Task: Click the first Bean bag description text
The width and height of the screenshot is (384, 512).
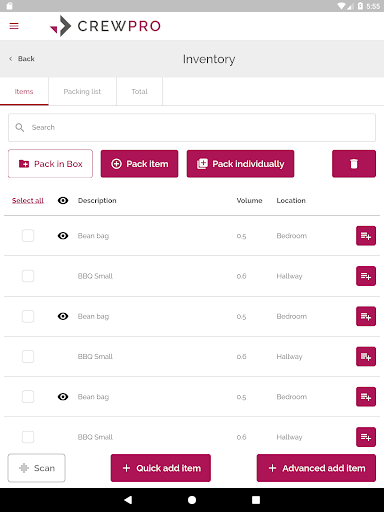Action: tap(93, 236)
